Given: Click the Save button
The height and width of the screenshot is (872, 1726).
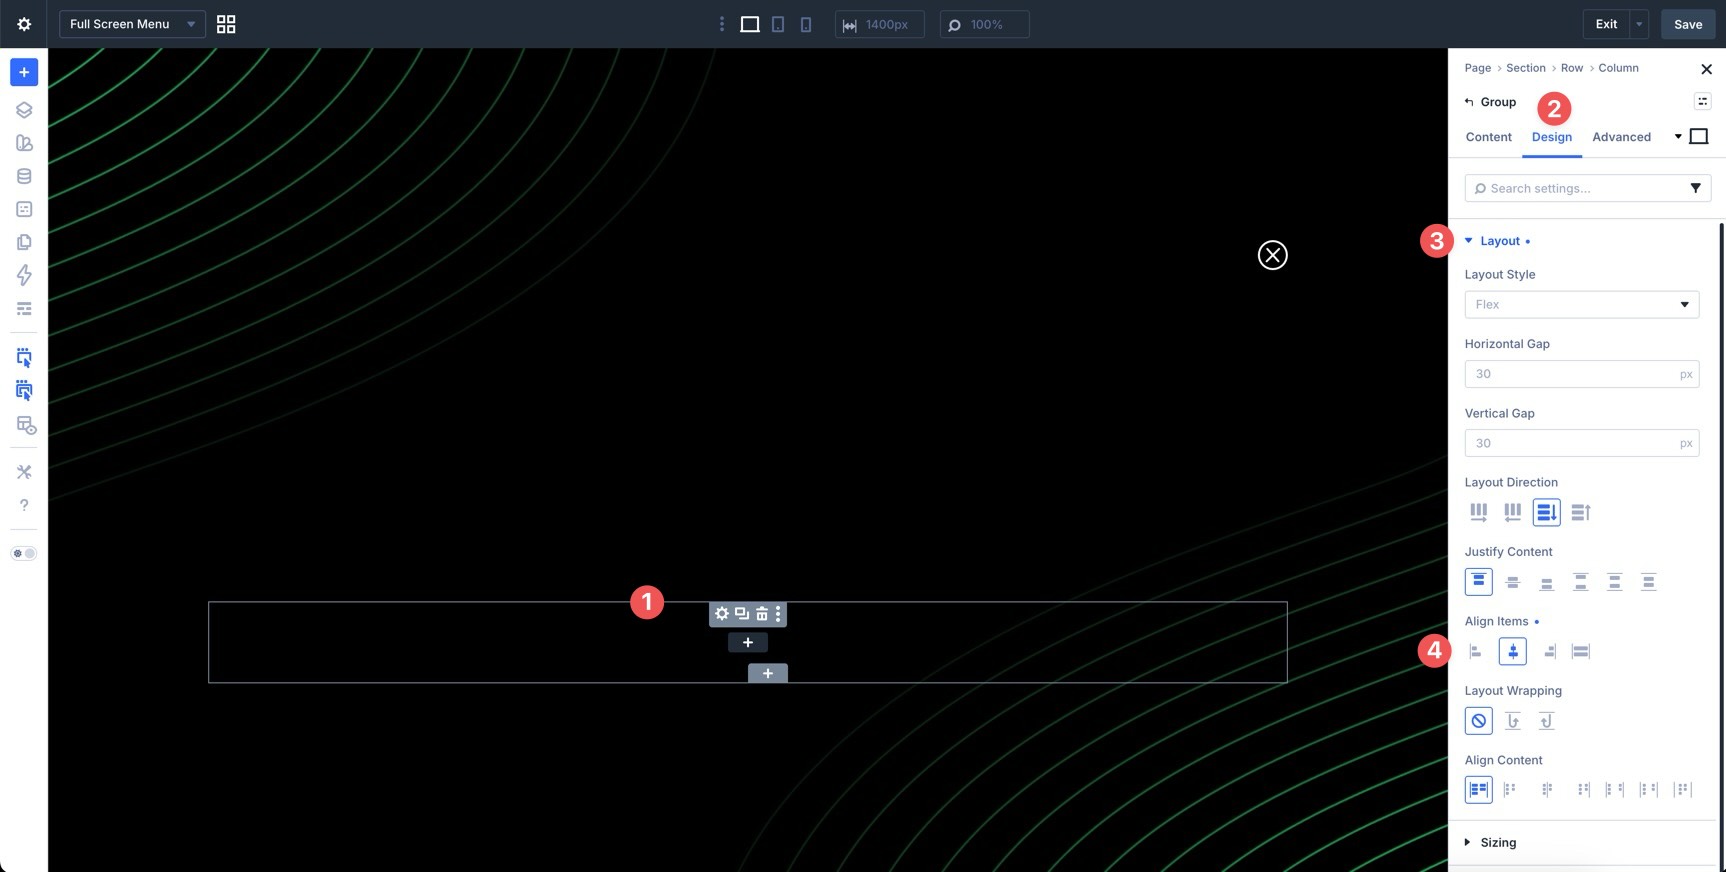Looking at the screenshot, I should [1688, 24].
